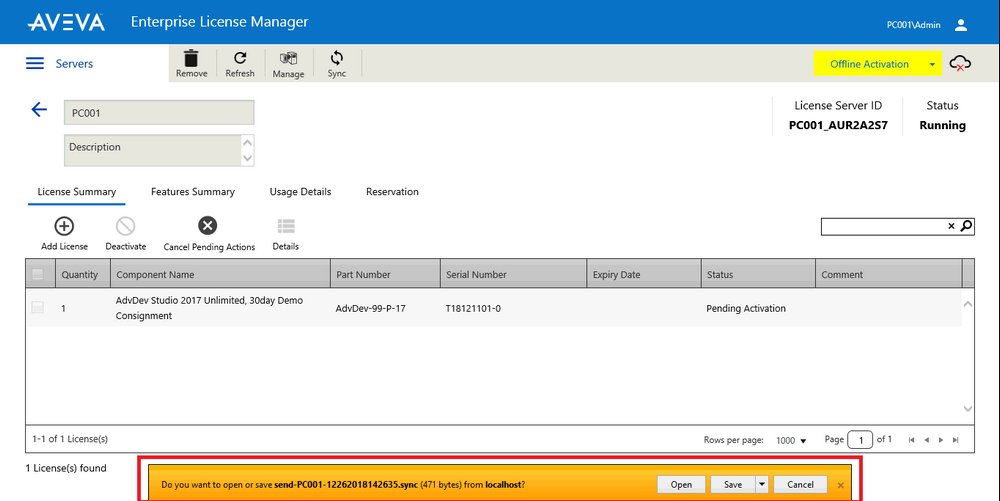
Task: Click the search magnifier icon
Action: (x=966, y=226)
